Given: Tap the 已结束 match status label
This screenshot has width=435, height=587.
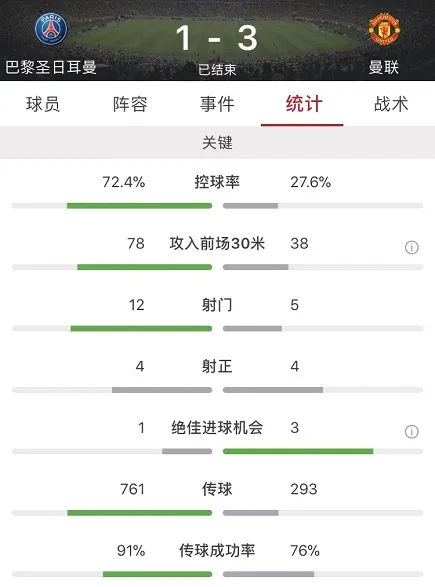Looking at the screenshot, I should coord(217,70).
